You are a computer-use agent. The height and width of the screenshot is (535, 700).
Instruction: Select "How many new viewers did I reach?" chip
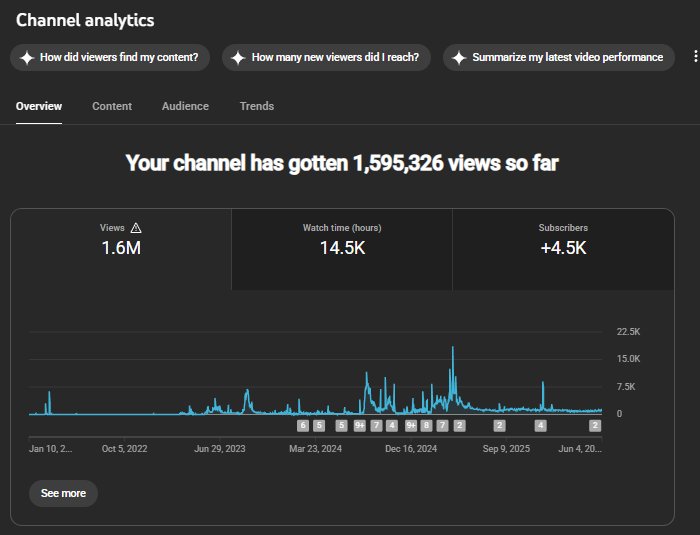point(326,57)
